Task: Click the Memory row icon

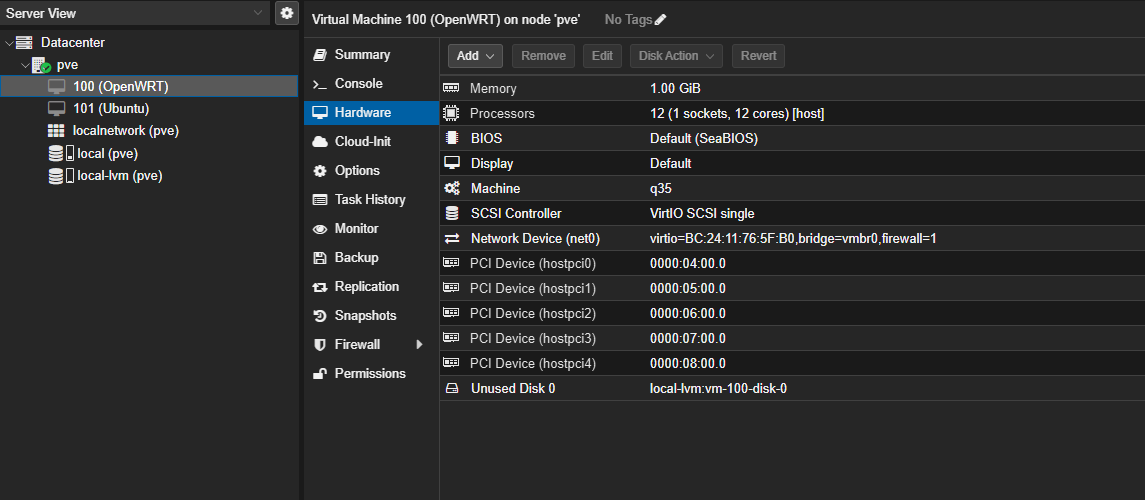Action: coord(451,88)
